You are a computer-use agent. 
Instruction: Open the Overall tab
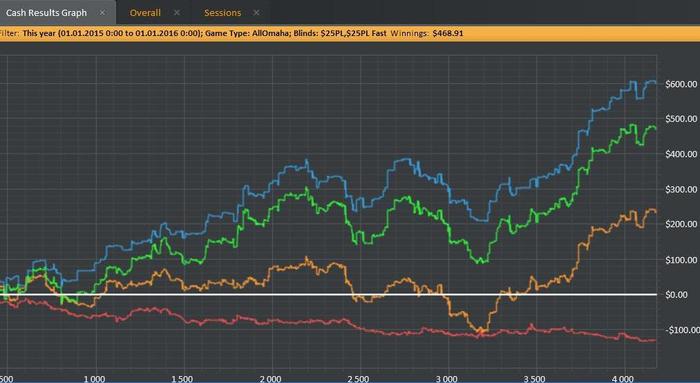click(x=145, y=13)
